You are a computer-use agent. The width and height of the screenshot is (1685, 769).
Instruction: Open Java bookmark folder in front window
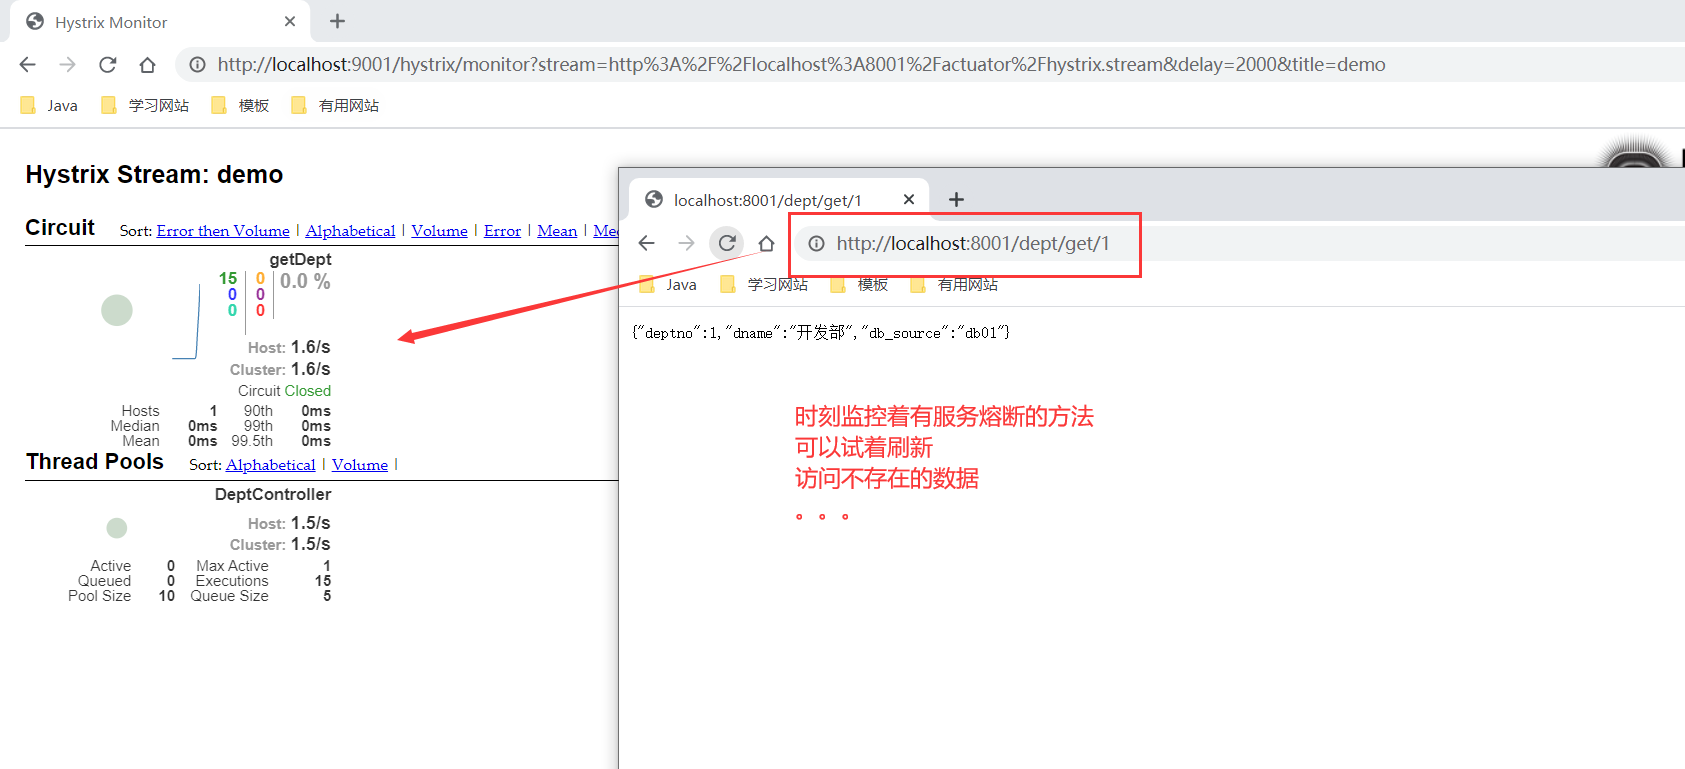tap(668, 285)
